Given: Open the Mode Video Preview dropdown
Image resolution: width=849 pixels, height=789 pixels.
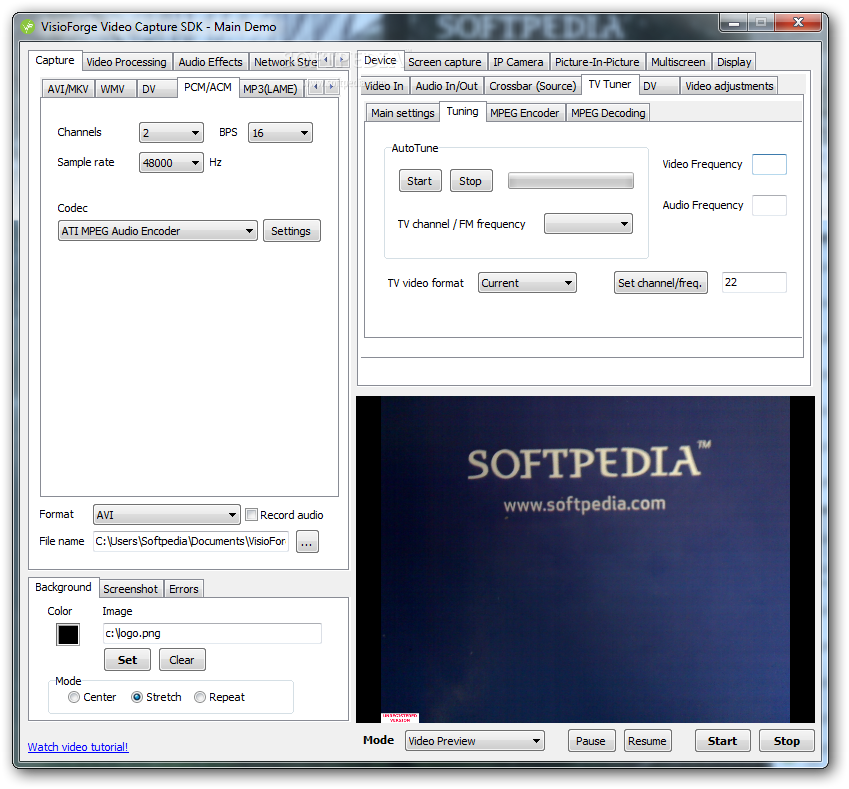Looking at the screenshot, I should 474,741.
